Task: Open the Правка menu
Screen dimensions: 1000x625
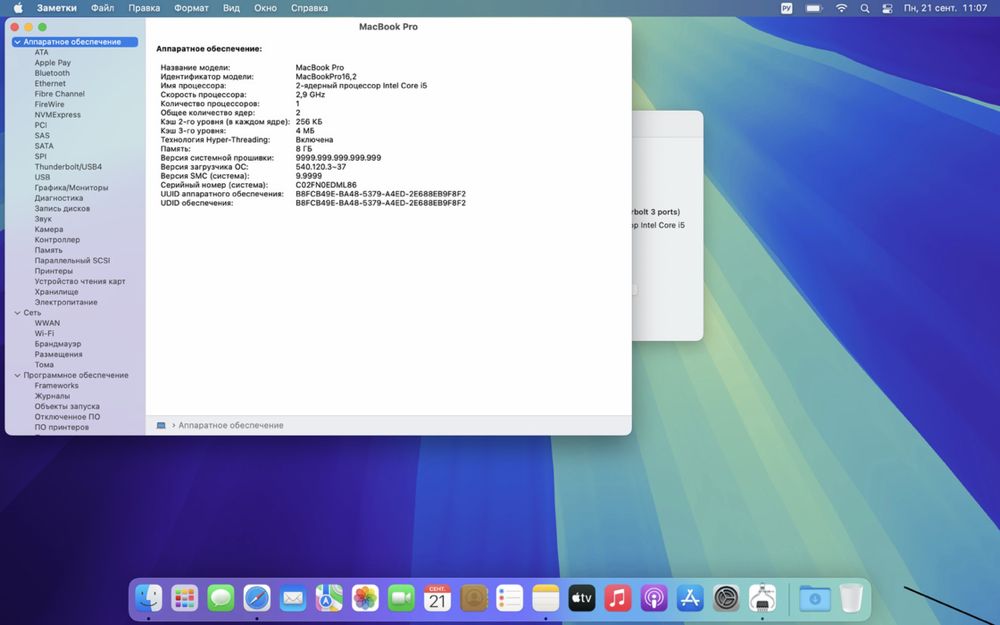Action: (x=144, y=8)
